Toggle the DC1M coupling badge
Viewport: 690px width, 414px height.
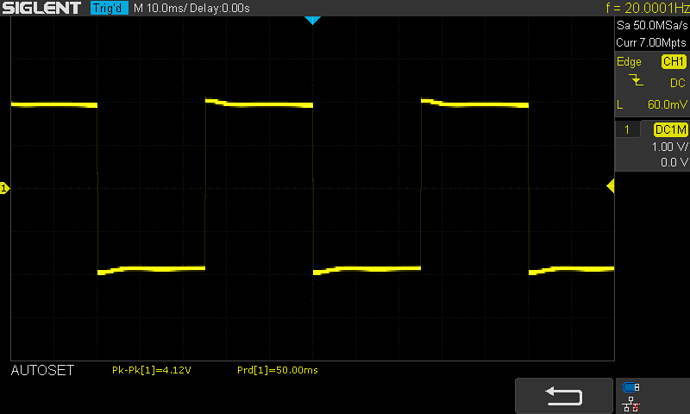point(669,130)
